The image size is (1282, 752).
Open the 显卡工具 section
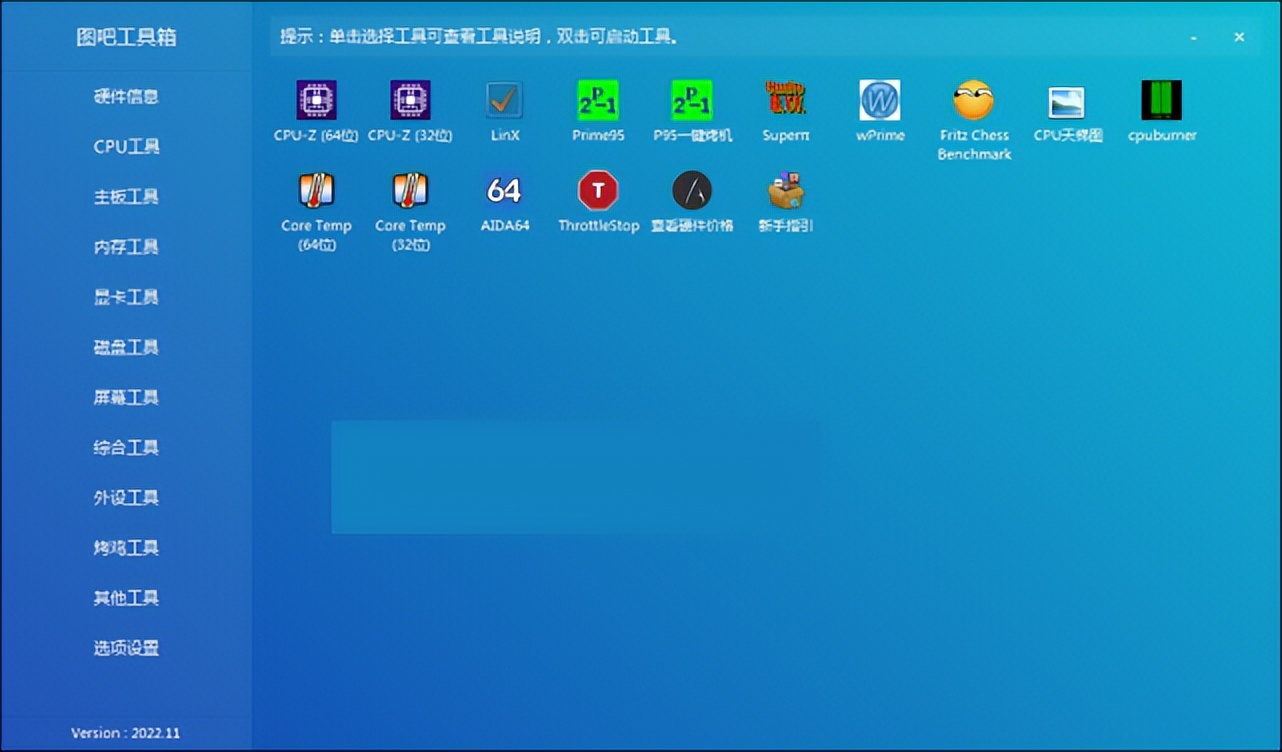click(126, 296)
